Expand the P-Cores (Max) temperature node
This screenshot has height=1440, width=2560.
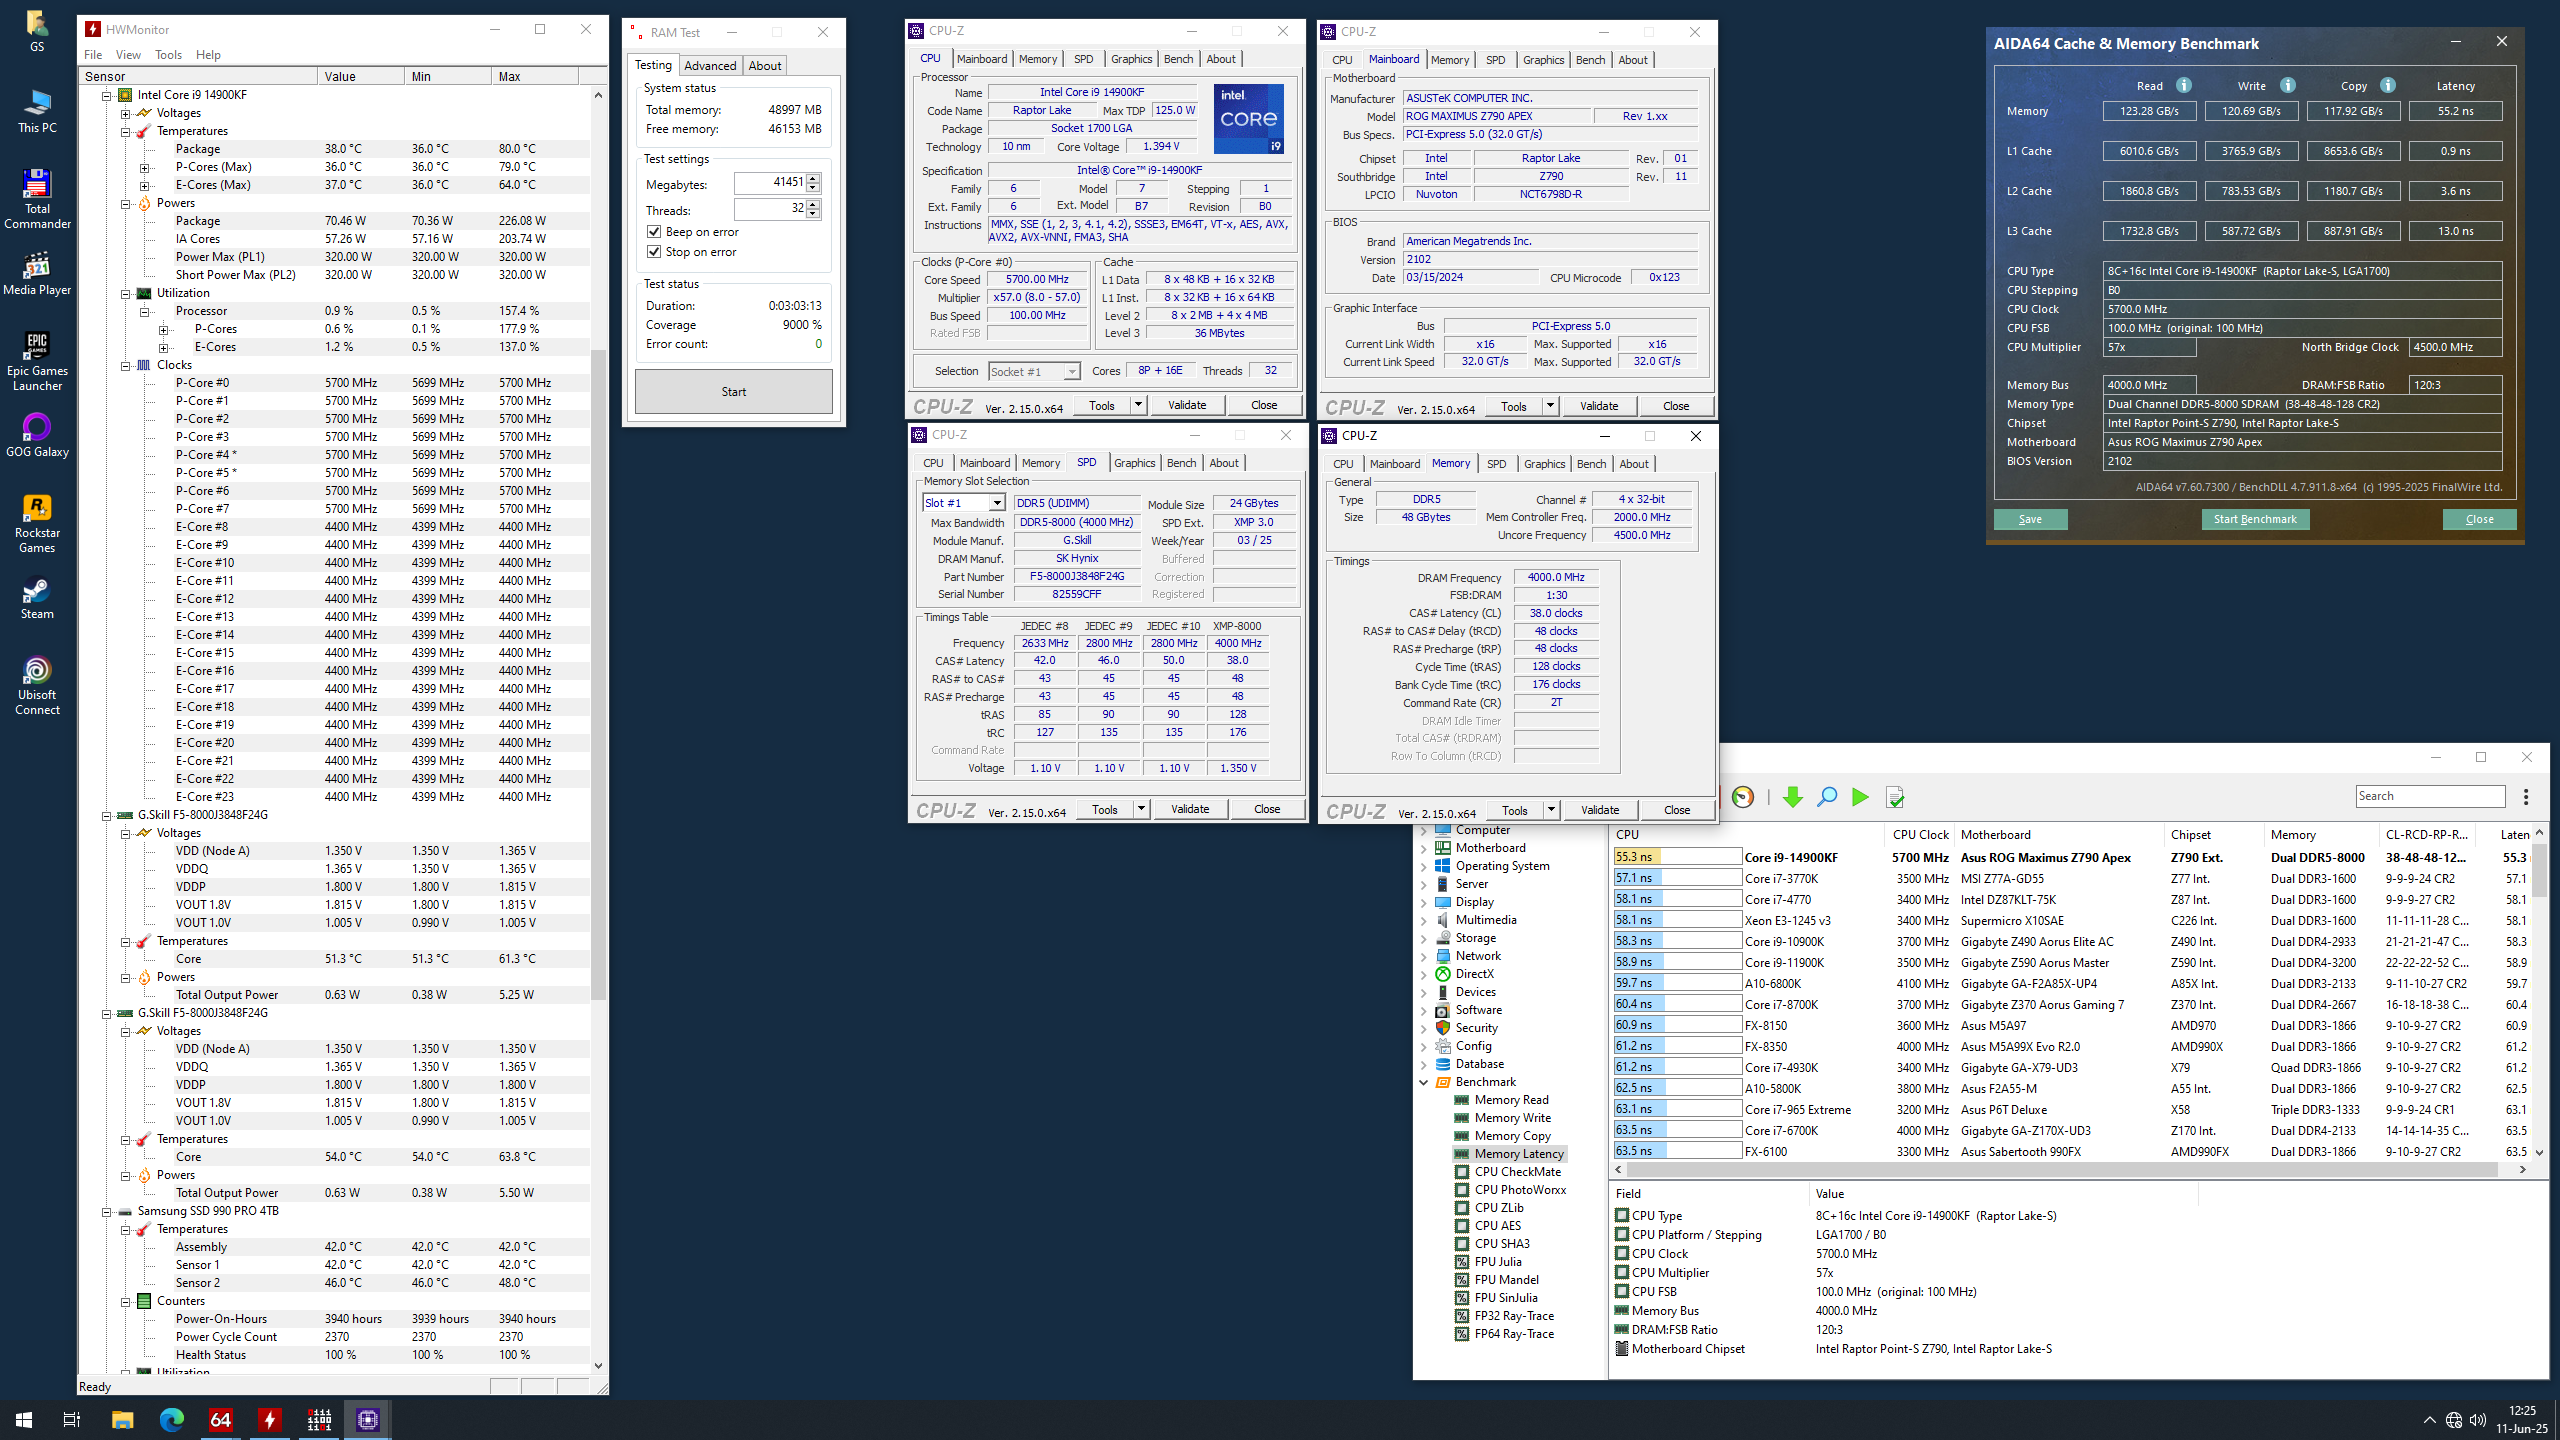click(144, 168)
